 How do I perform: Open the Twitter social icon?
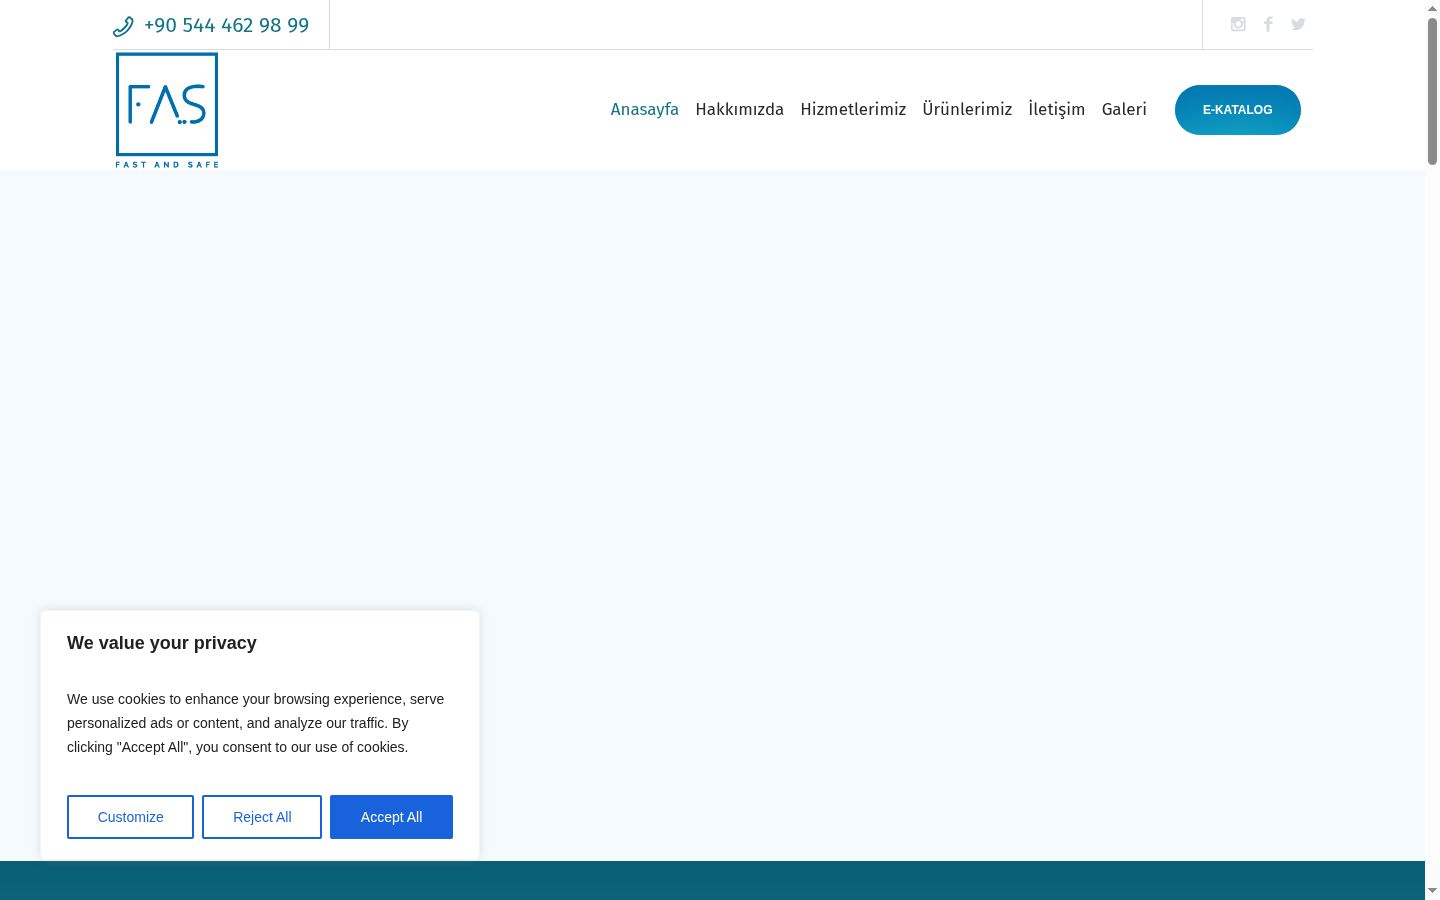[1298, 24]
